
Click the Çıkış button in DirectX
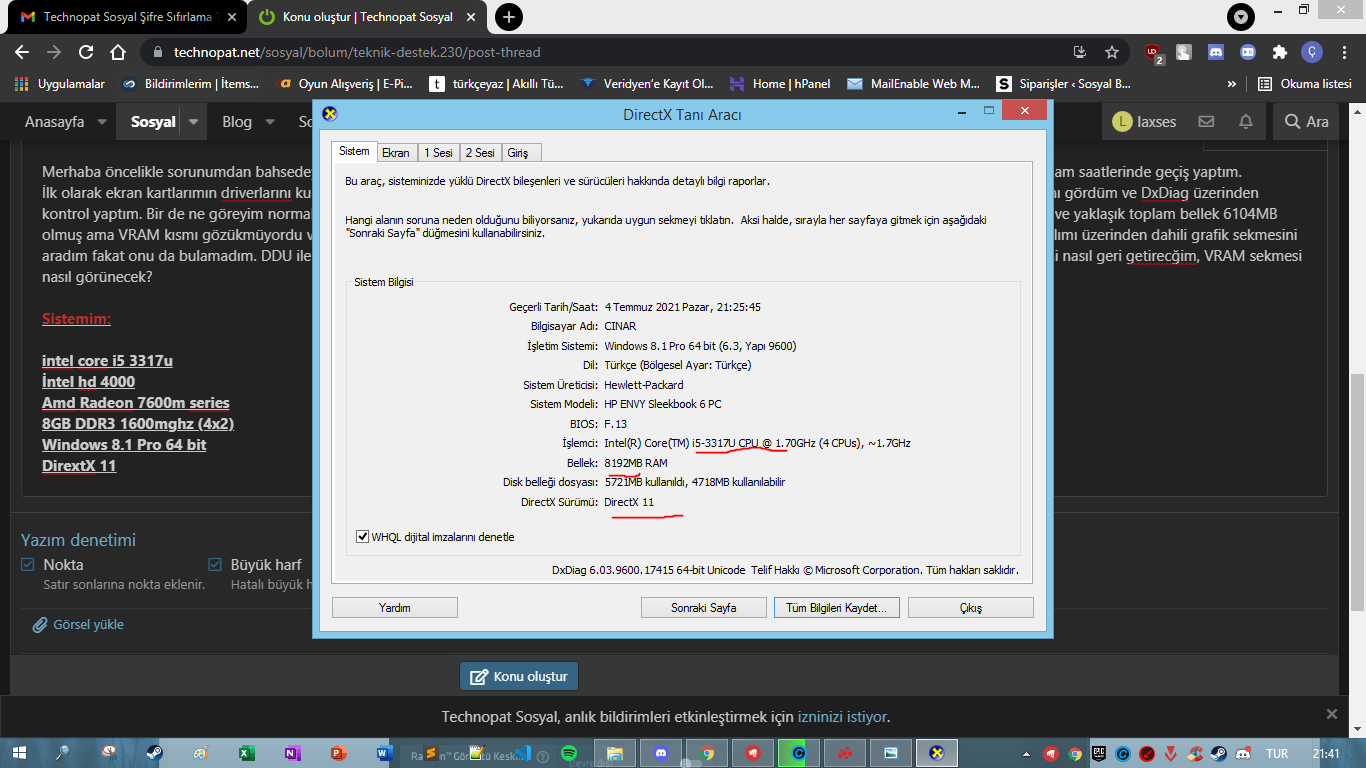tap(970, 608)
